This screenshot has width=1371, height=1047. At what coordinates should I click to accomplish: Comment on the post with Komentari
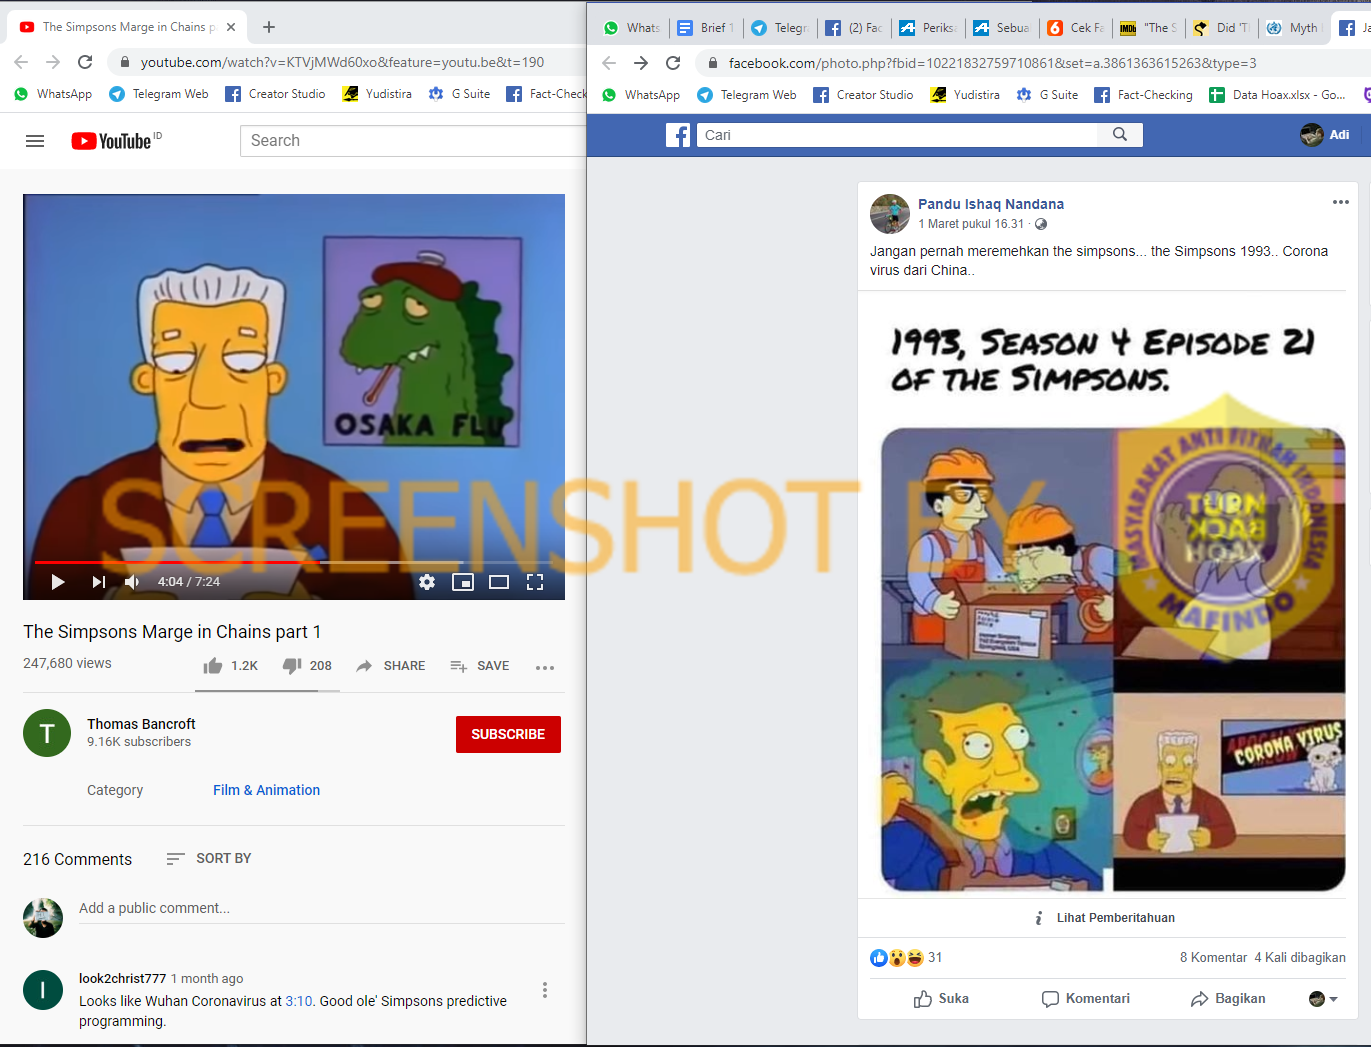click(1086, 999)
